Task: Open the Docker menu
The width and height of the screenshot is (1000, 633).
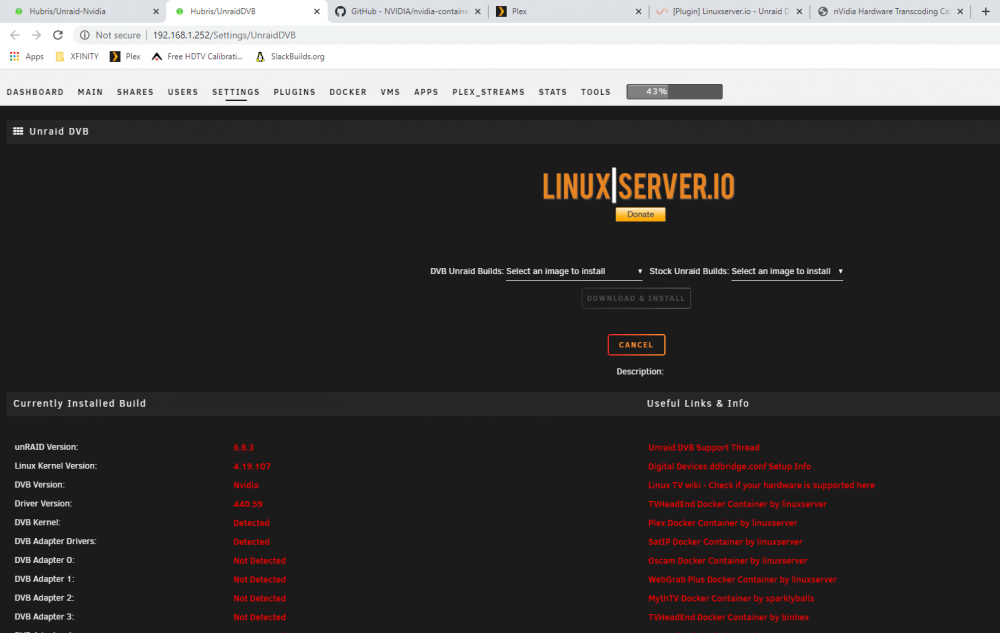Action: coord(348,92)
